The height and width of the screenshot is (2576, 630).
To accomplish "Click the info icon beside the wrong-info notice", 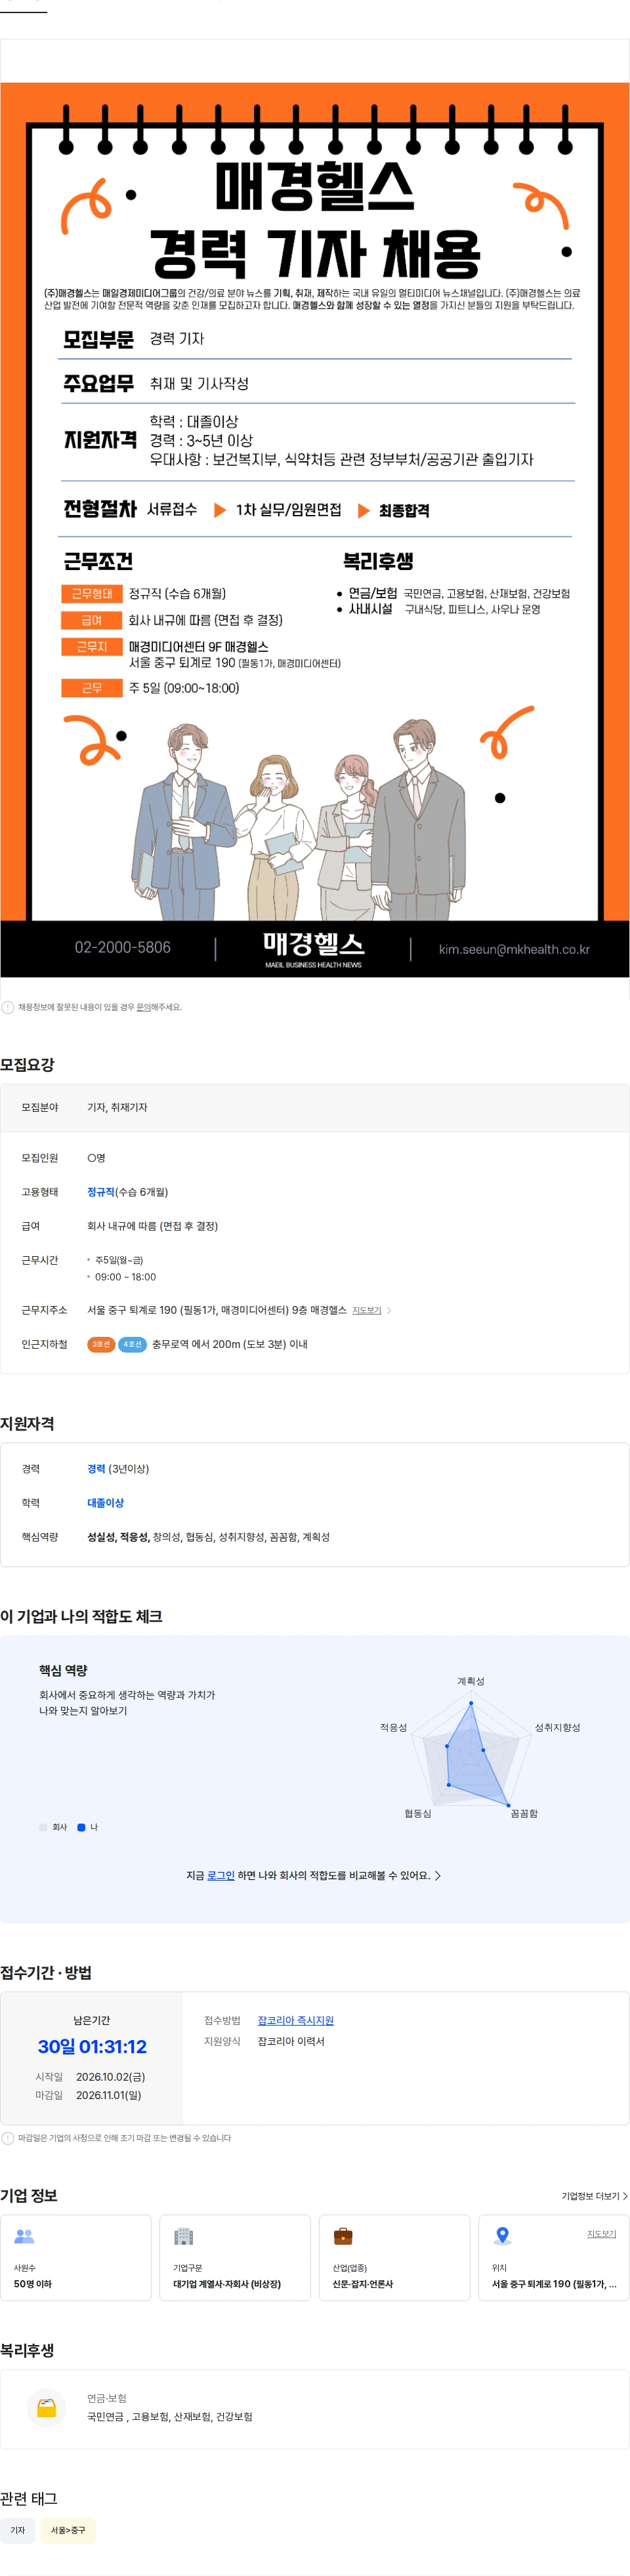I will [x=8, y=1007].
